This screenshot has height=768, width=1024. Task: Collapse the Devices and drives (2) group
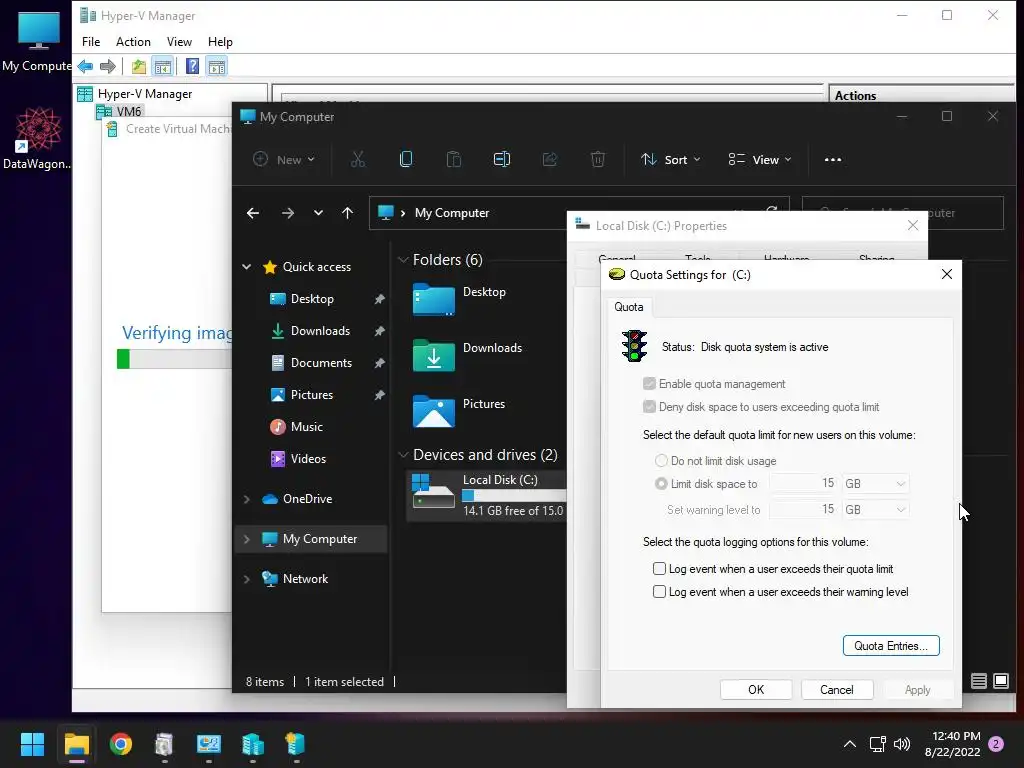point(403,455)
